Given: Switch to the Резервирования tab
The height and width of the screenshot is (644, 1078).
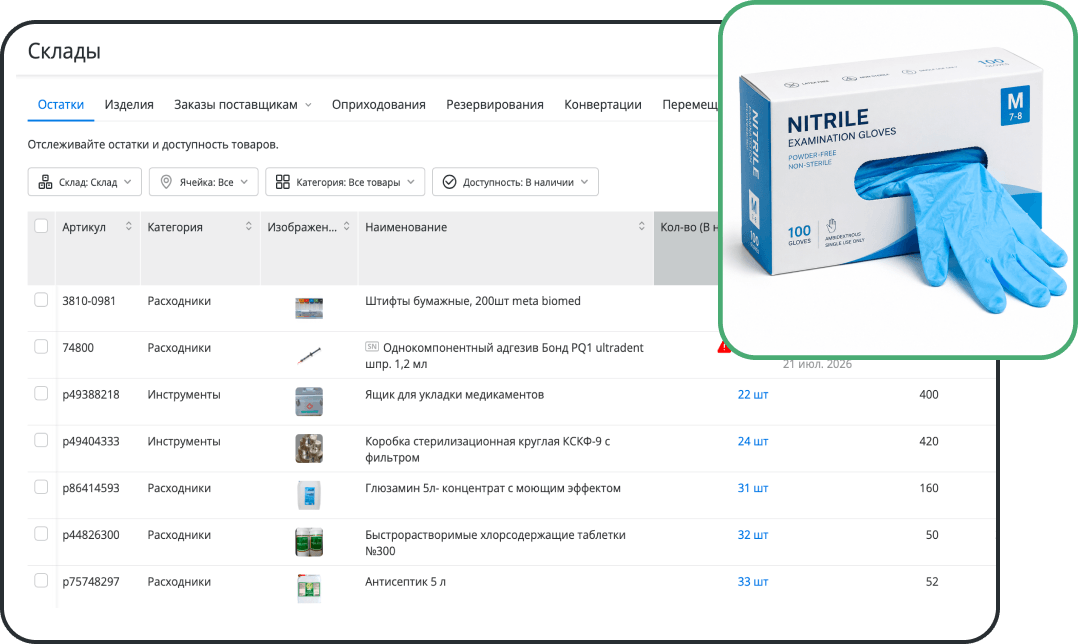Looking at the screenshot, I should pyautogui.click(x=495, y=104).
